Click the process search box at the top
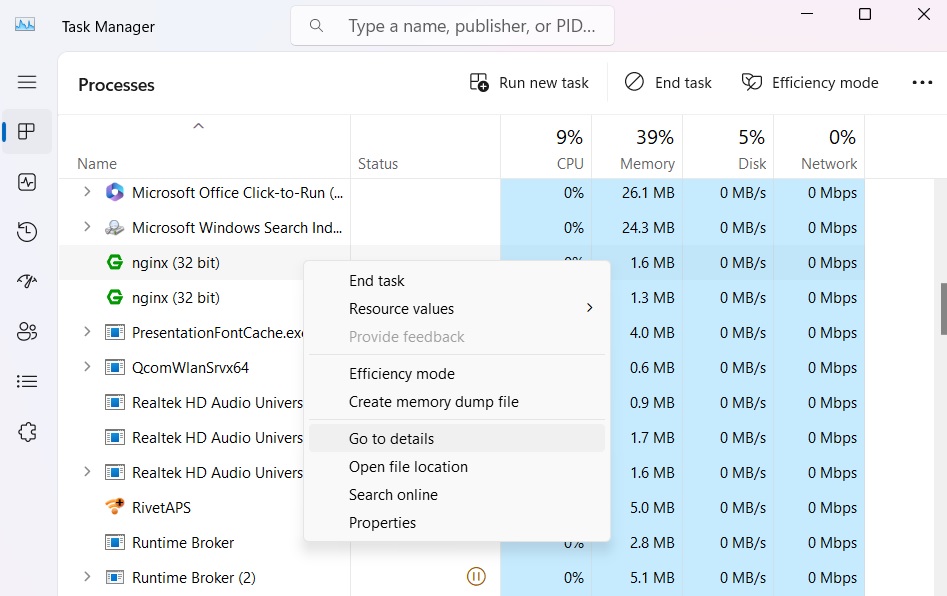 tap(451, 26)
